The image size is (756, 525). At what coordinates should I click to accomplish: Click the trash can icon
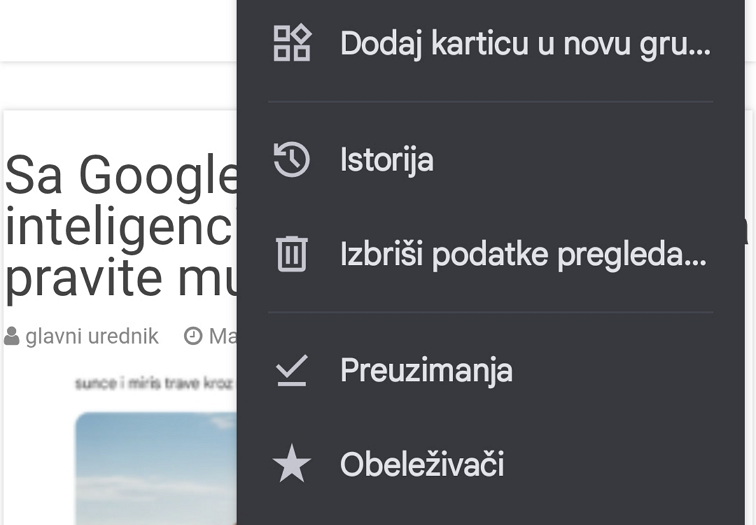(292, 255)
